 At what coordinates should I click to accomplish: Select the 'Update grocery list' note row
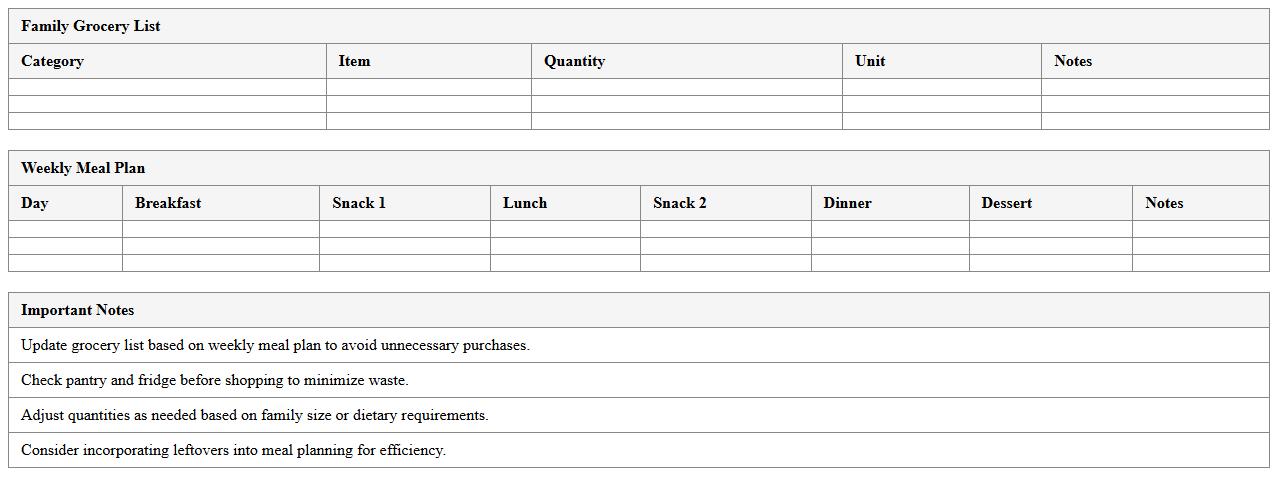(x=275, y=345)
